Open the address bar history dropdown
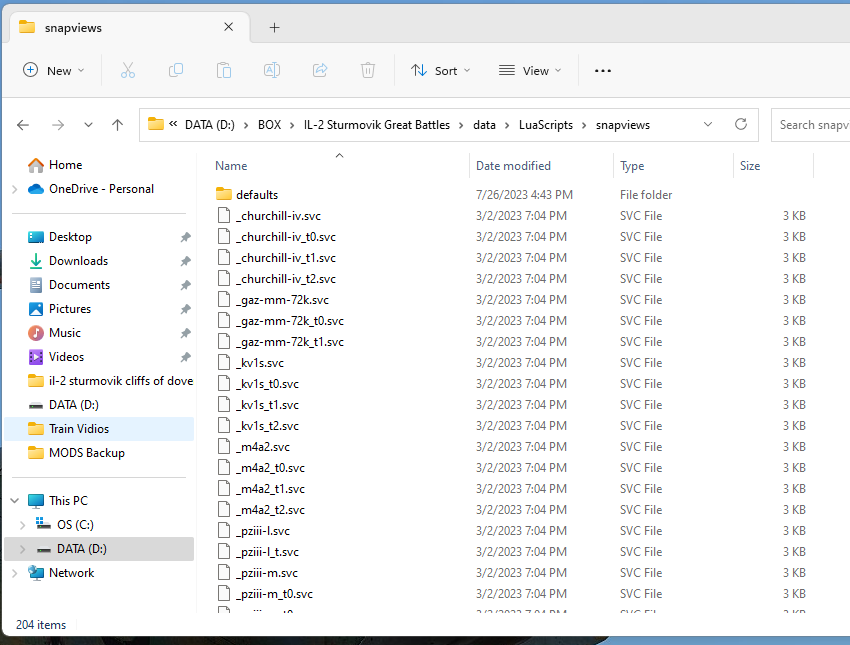Image resolution: width=850 pixels, height=645 pixels. click(x=708, y=125)
